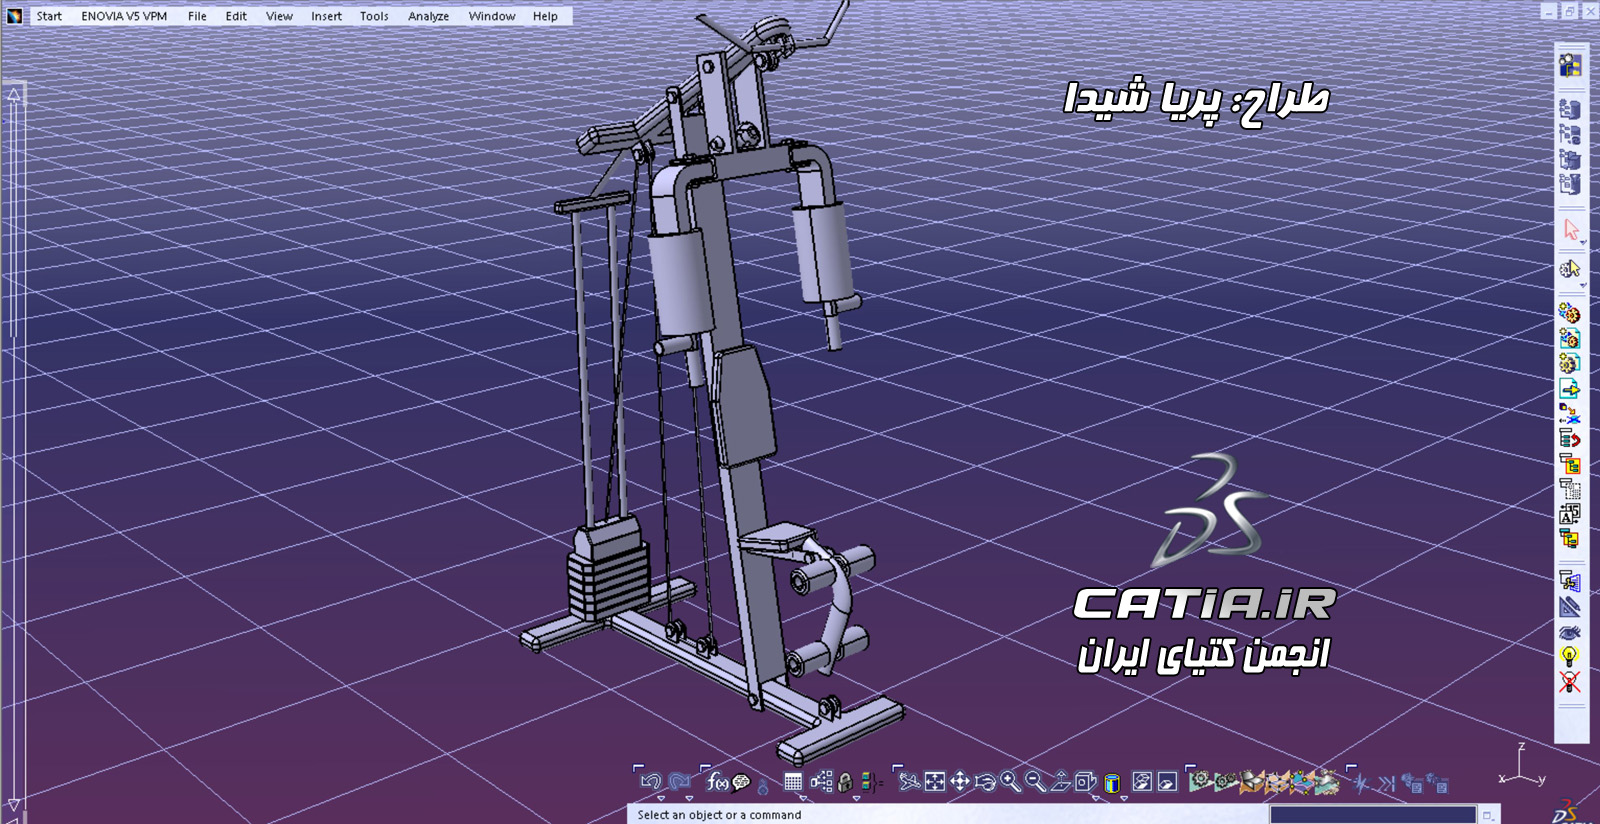Click the Create Multi-View icon
Viewport: 1600px width, 824px height.
1085,781
